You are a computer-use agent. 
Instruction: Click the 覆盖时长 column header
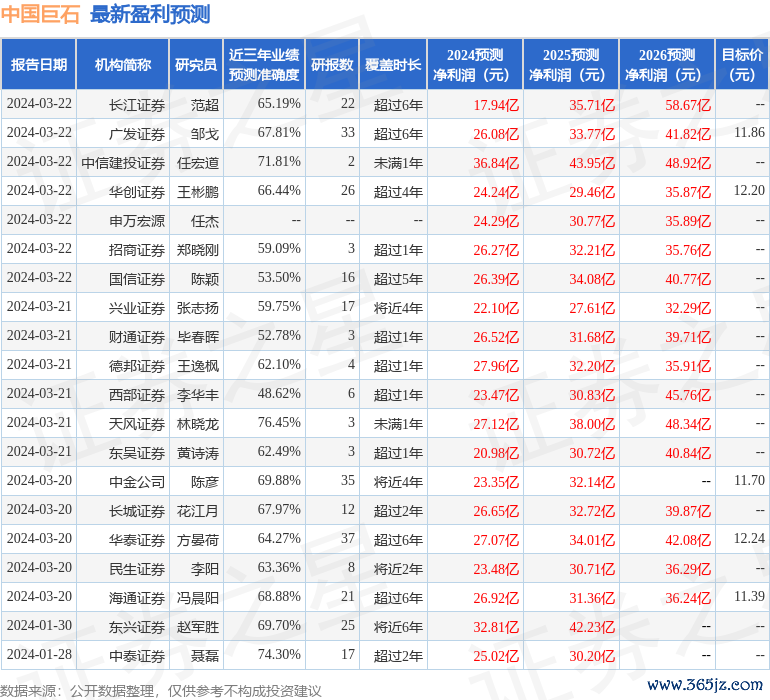coord(392,65)
